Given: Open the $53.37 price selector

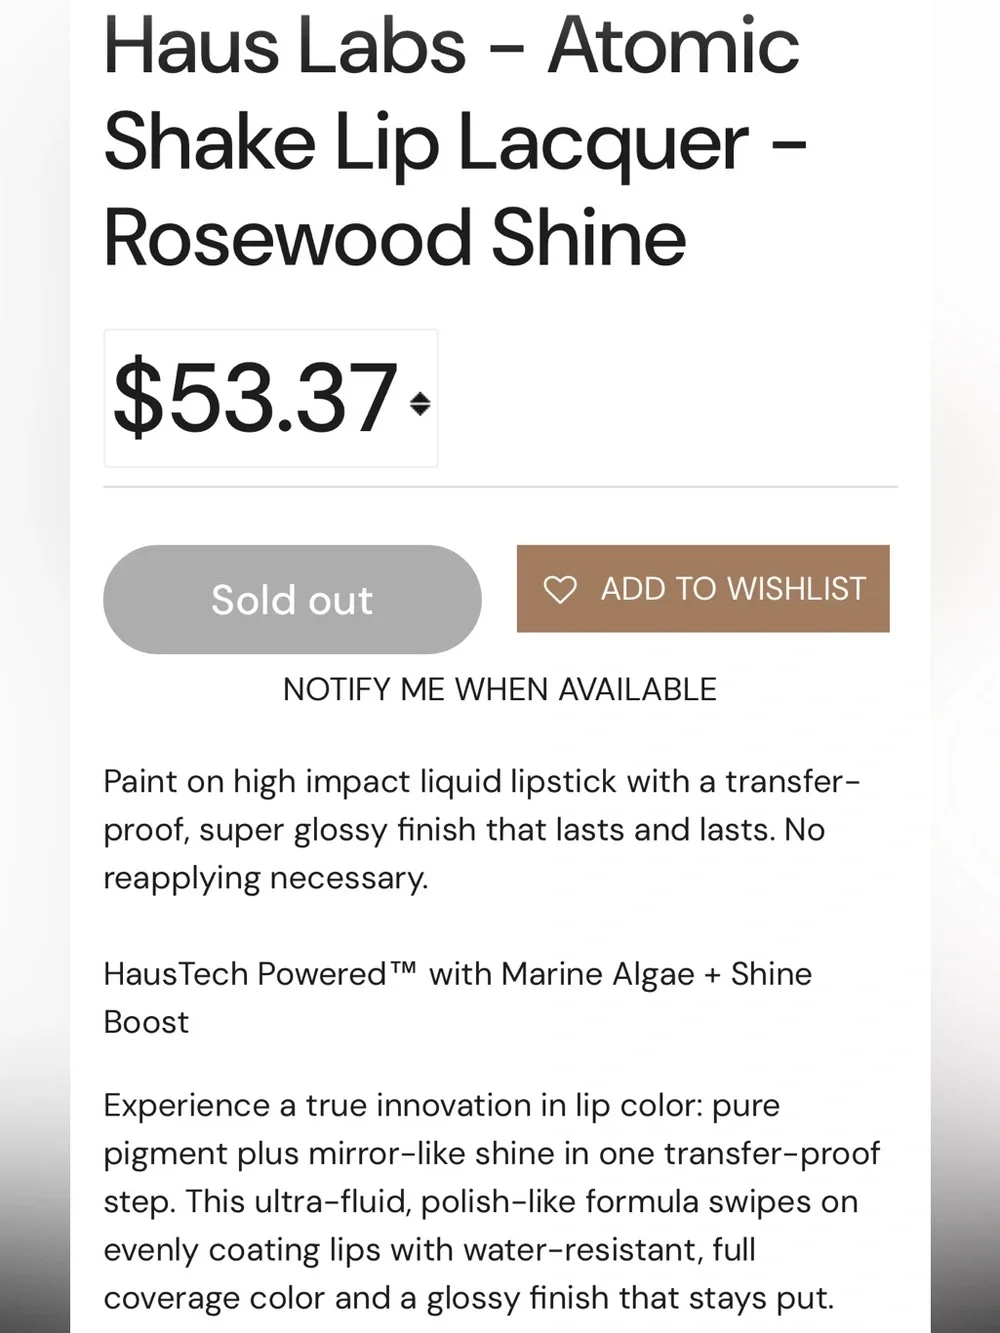Looking at the screenshot, I should click(271, 398).
